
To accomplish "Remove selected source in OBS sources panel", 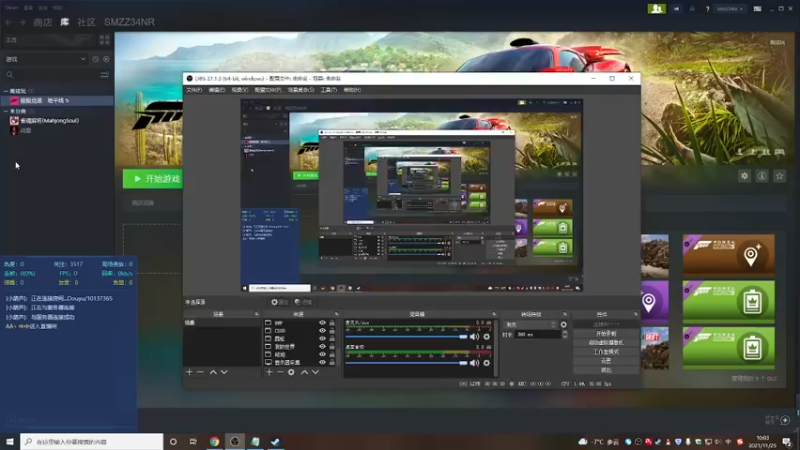I will [x=280, y=372].
